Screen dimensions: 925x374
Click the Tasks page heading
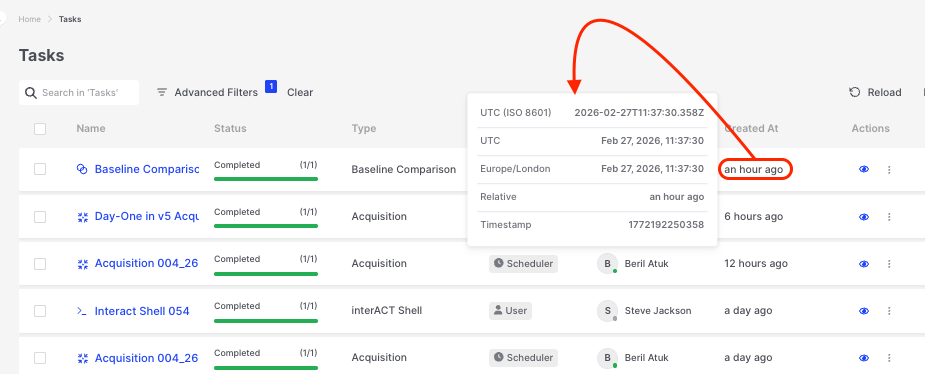41,55
